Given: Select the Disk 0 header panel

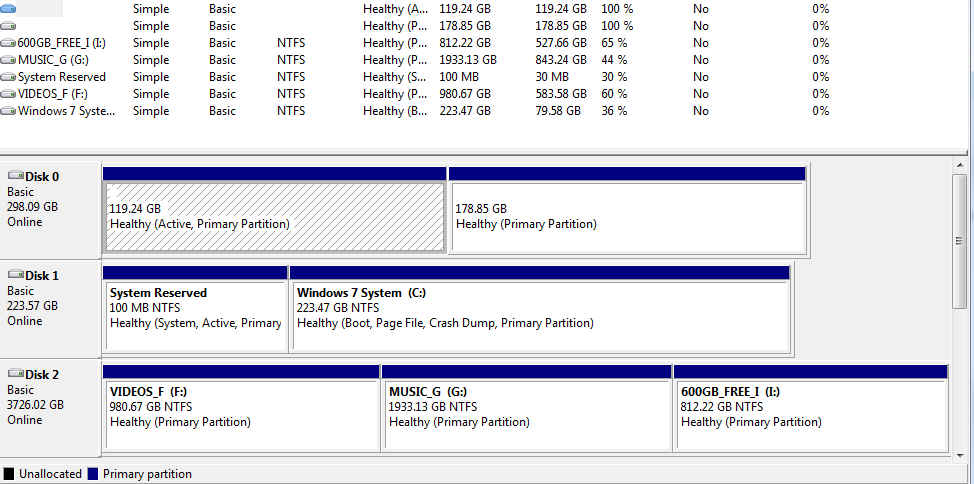Looking at the screenshot, I should (50, 211).
